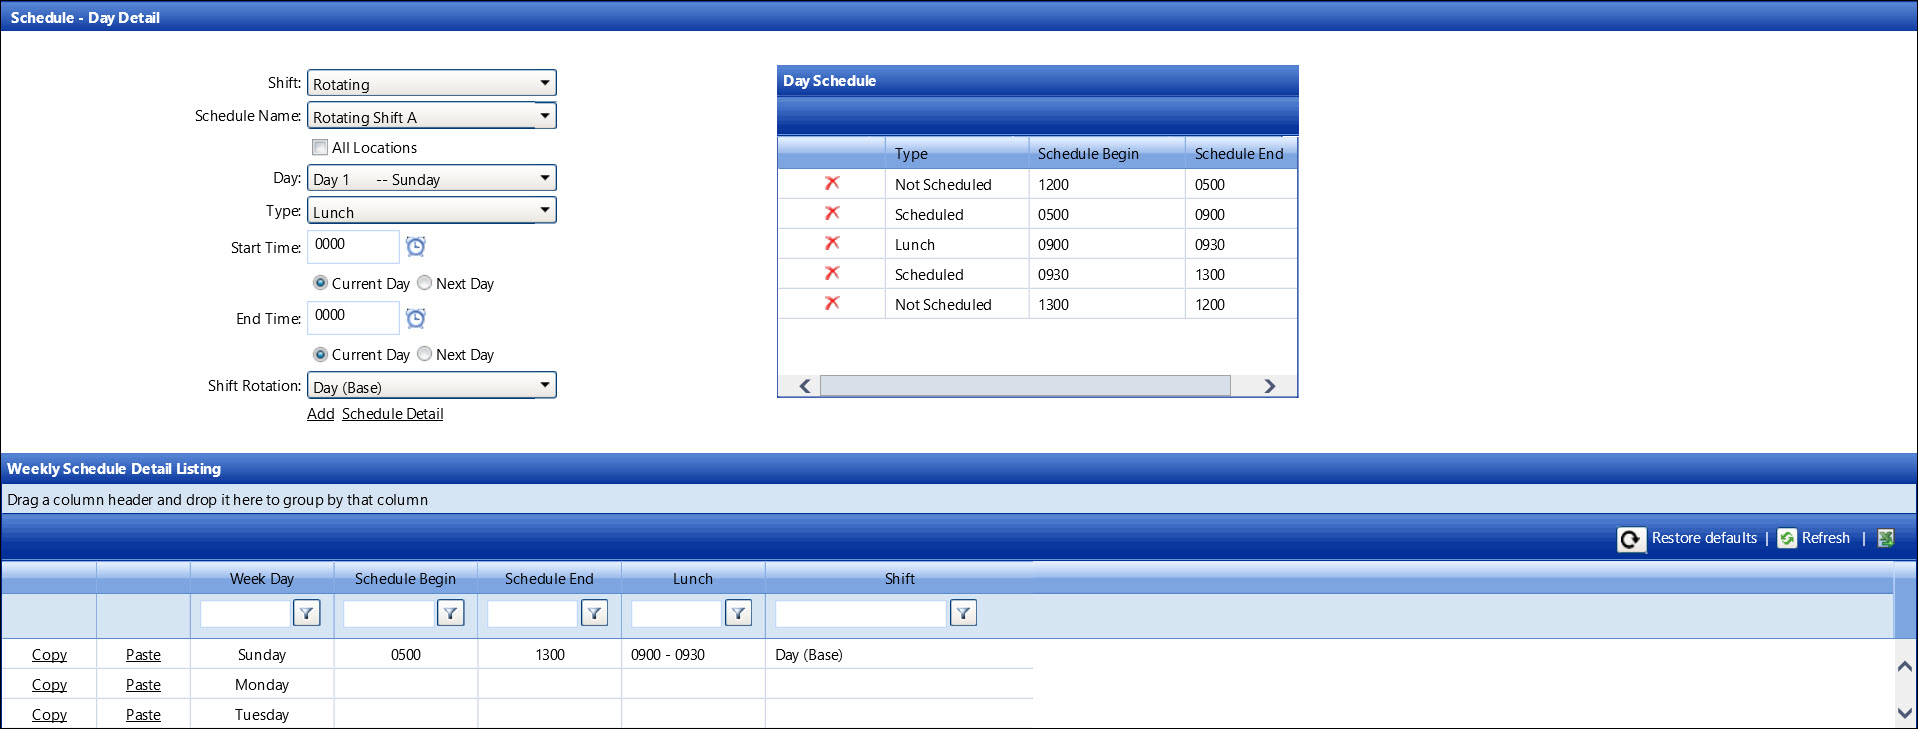
Task: Delete the Lunch row in Day Schedule
Action: click(832, 243)
